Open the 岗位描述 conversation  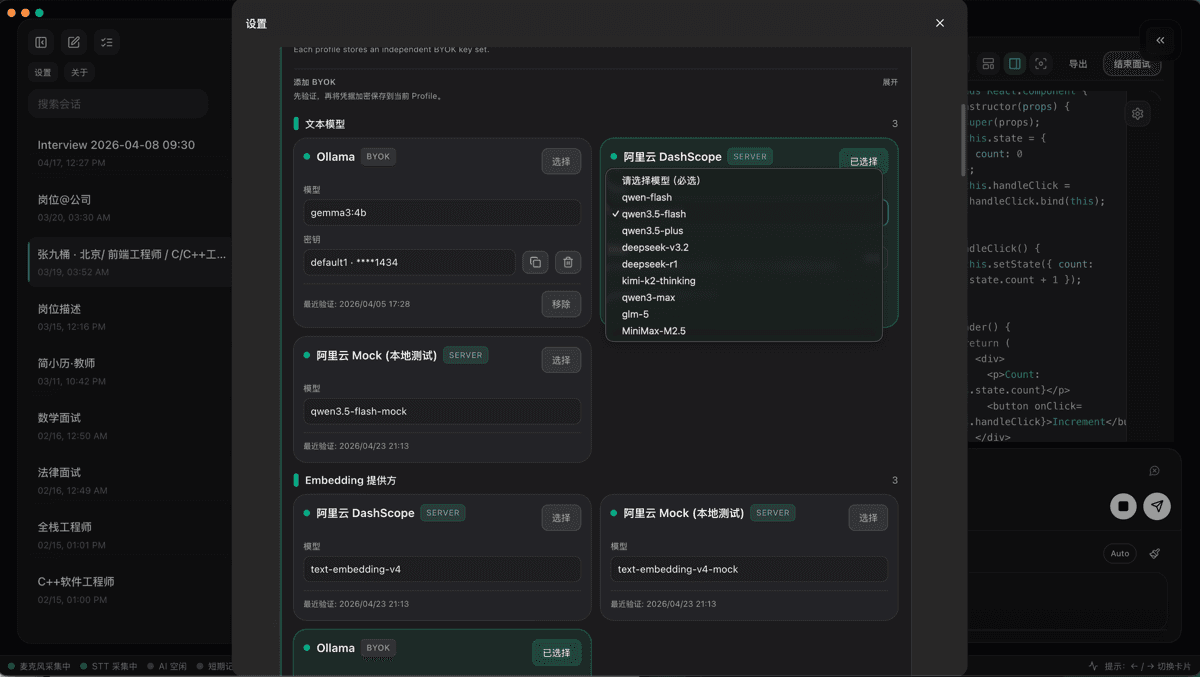pyautogui.click(x=130, y=316)
